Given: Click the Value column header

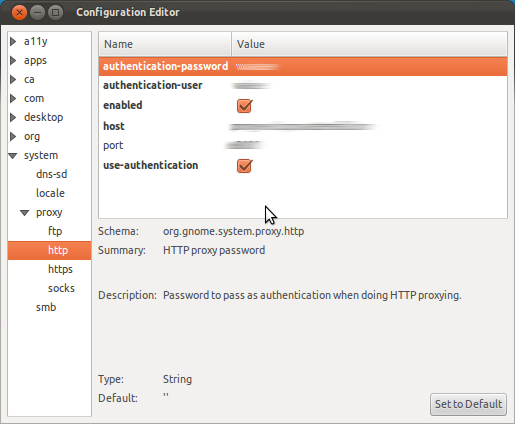Looking at the screenshot, I should [x=369, y=44].
